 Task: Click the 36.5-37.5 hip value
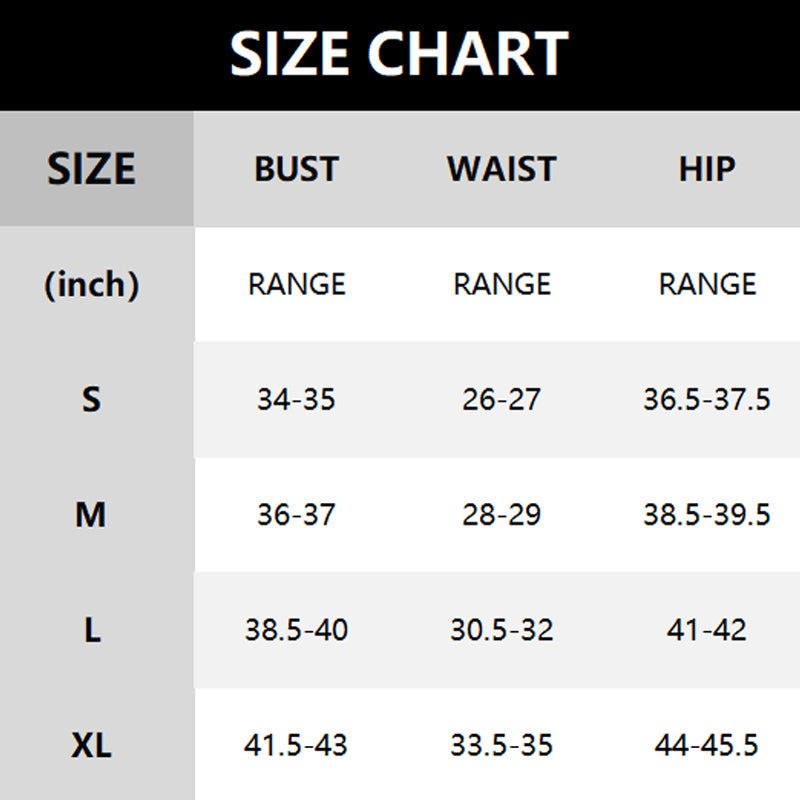point(707,400)
